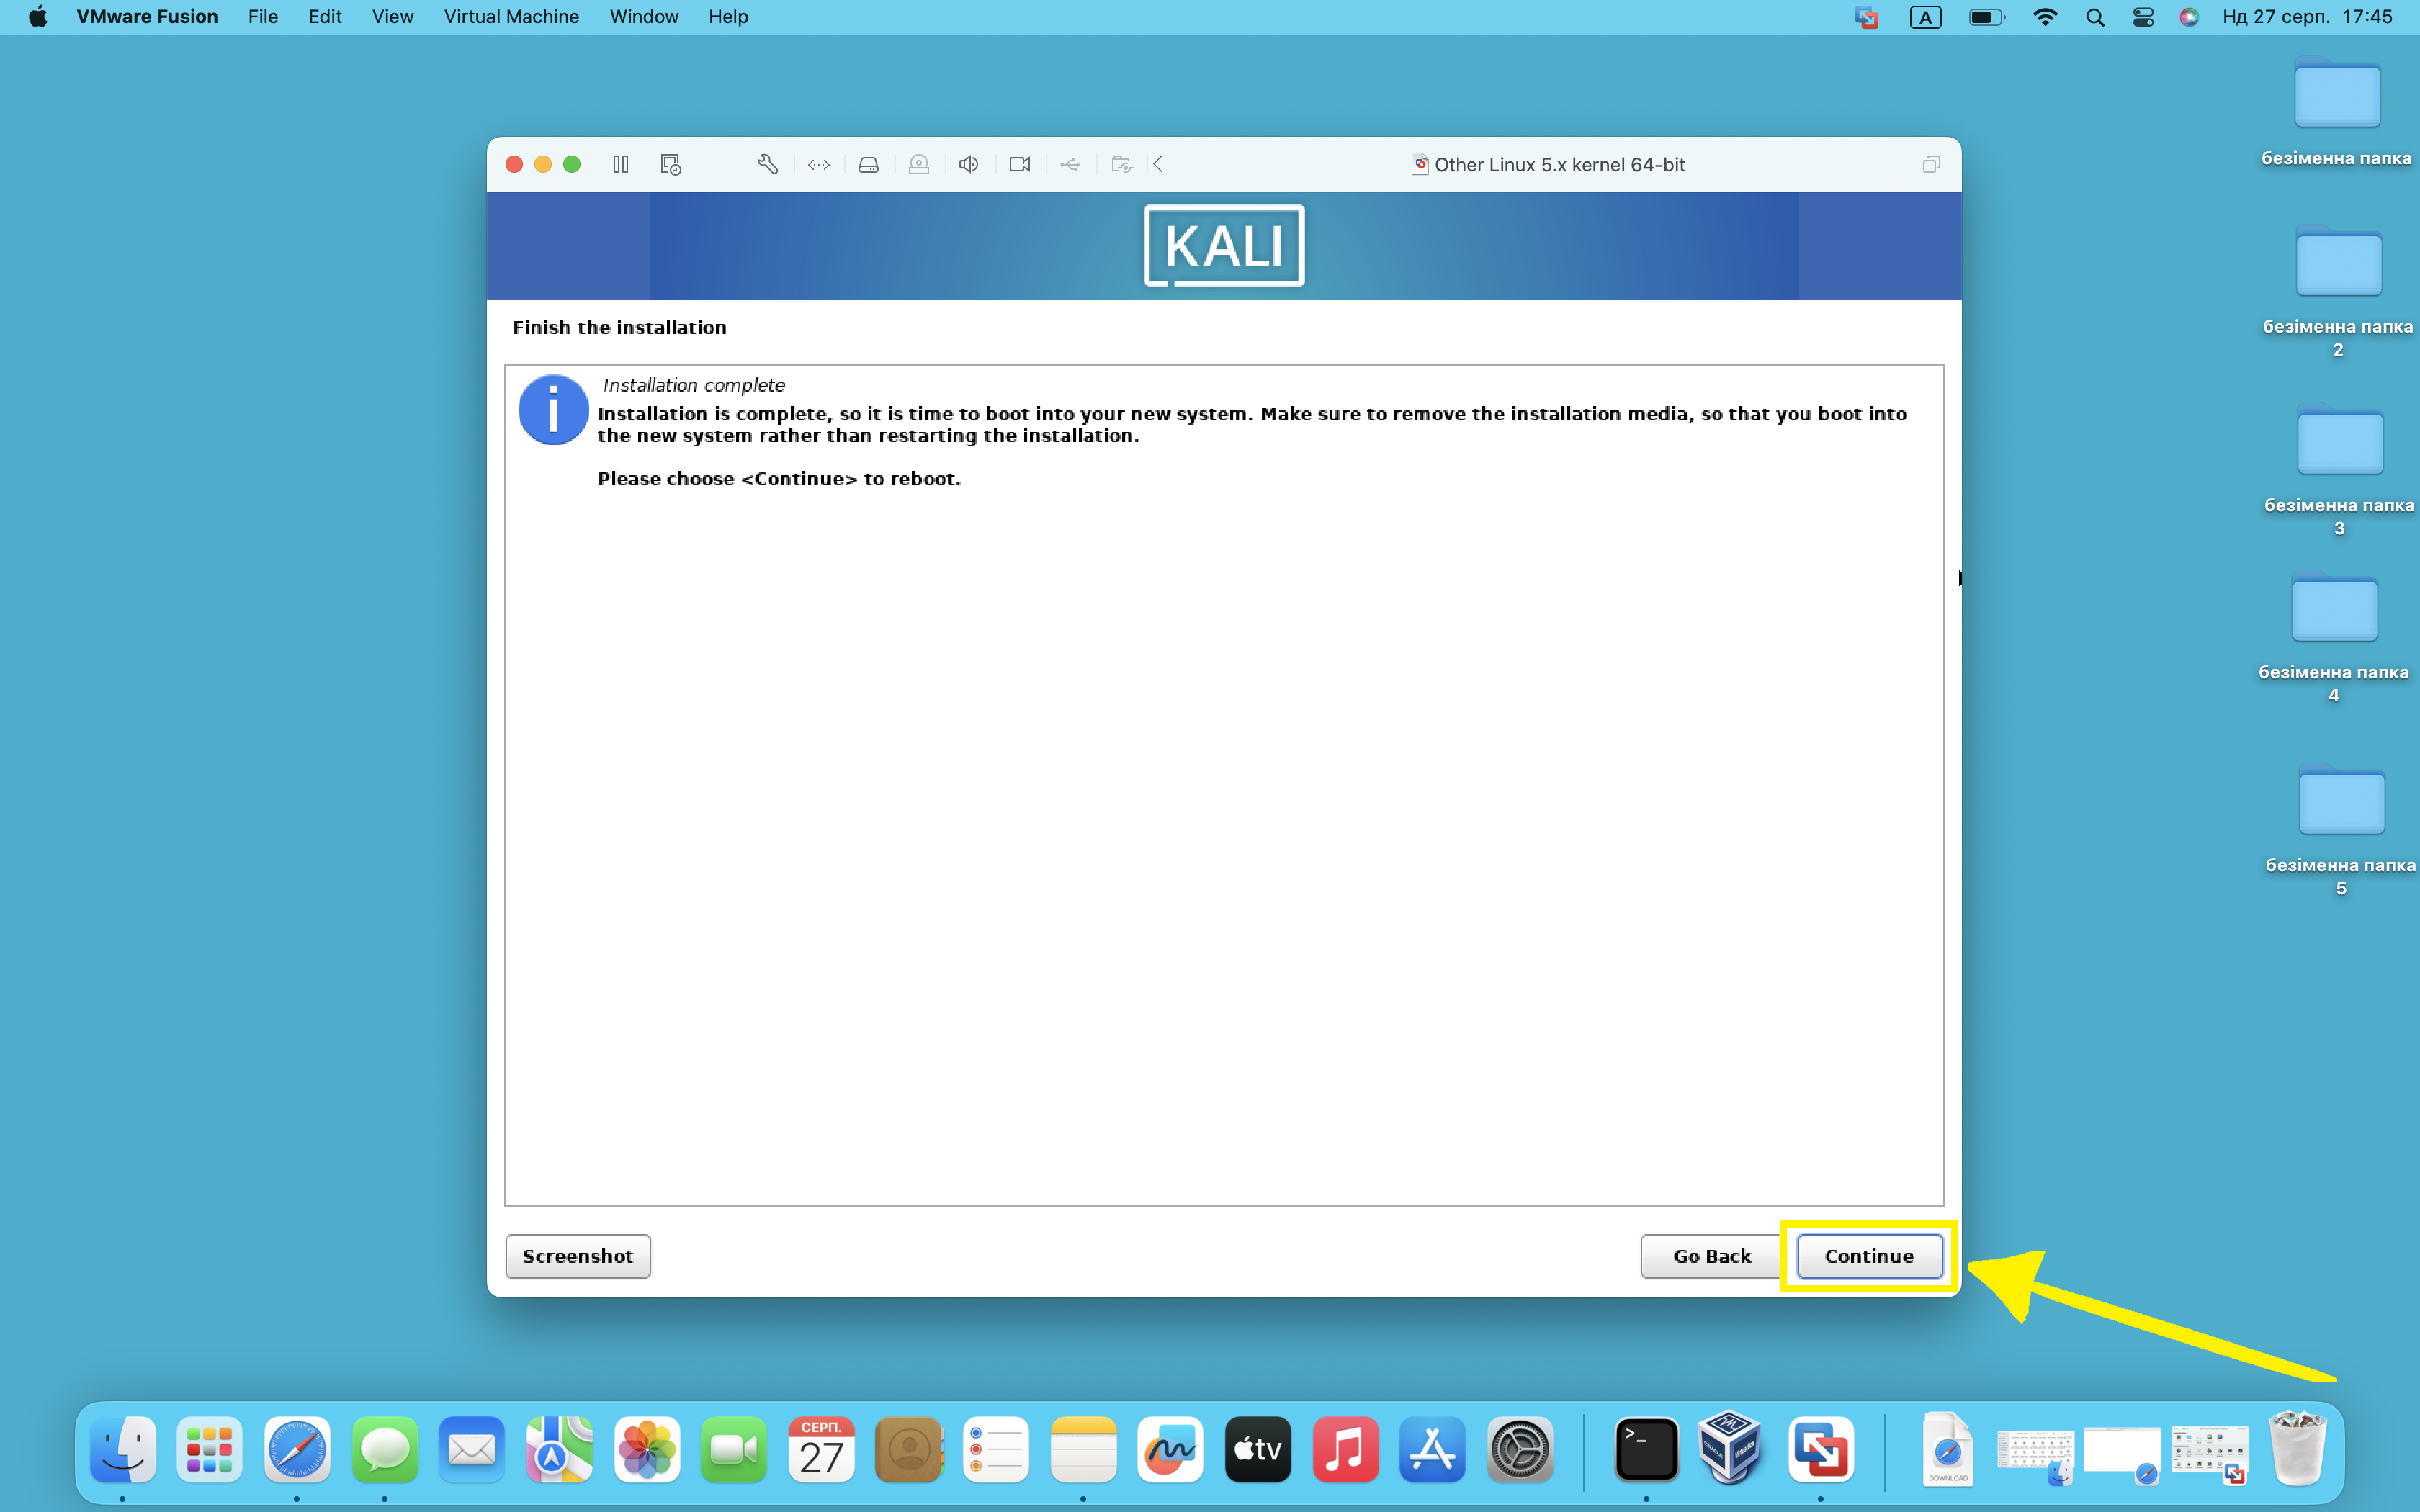2420x1512 pixels.
Task: Open the Downloads file in the Dock
Action: point(1947,1449)
